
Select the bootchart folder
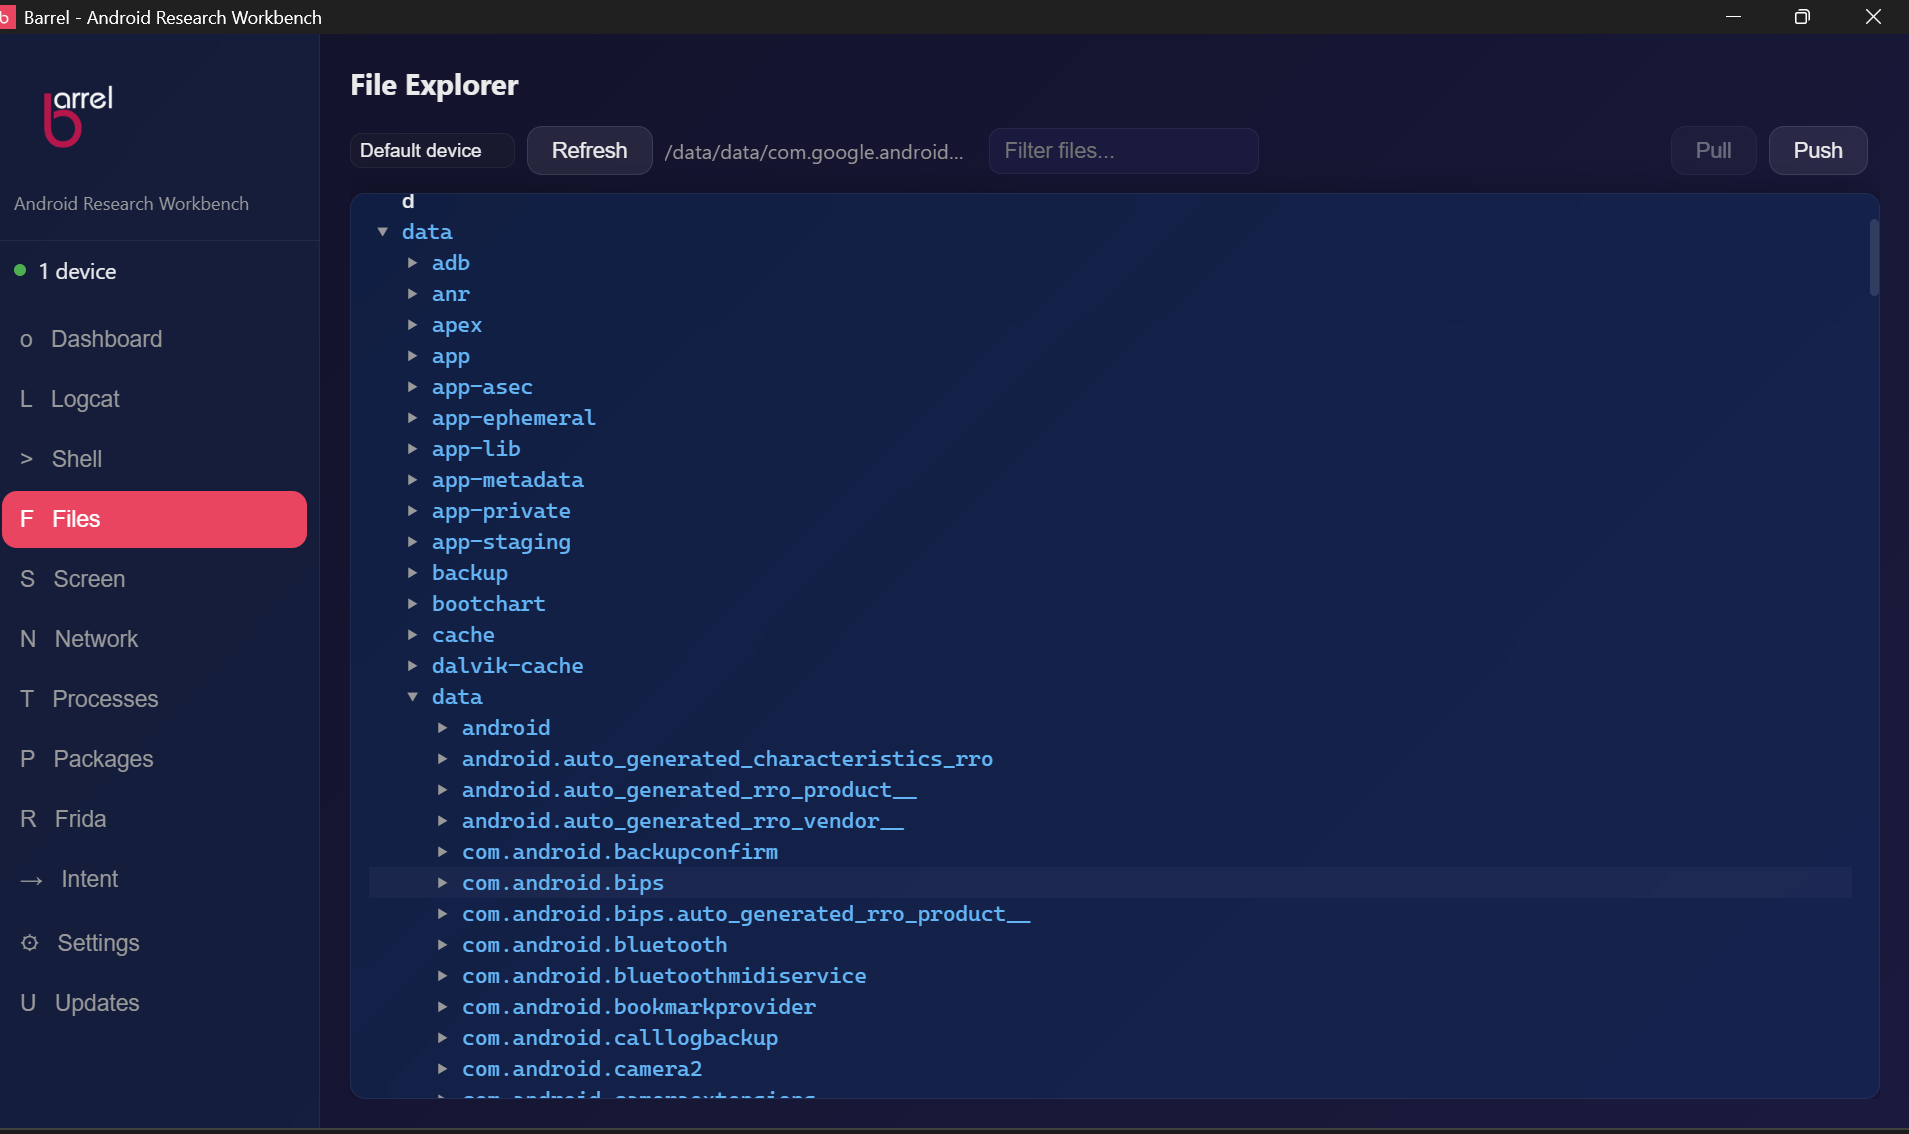(489, 604)
